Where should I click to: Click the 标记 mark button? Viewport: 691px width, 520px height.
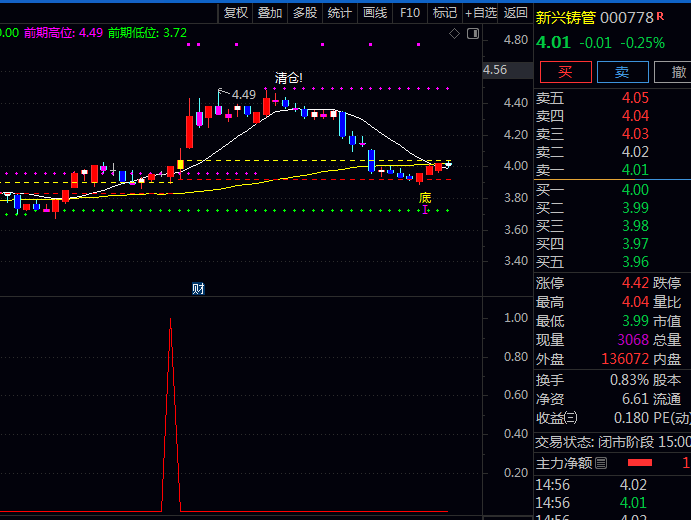445,13
